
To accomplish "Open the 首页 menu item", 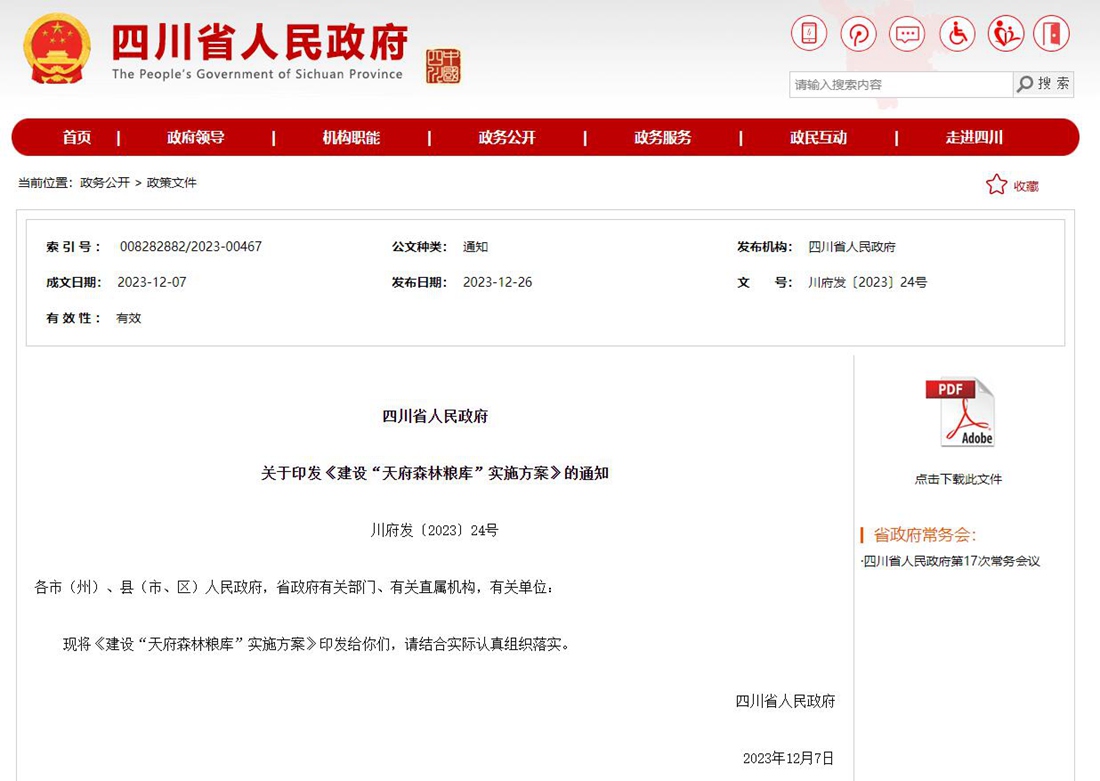I will click(x=76, y=138).
